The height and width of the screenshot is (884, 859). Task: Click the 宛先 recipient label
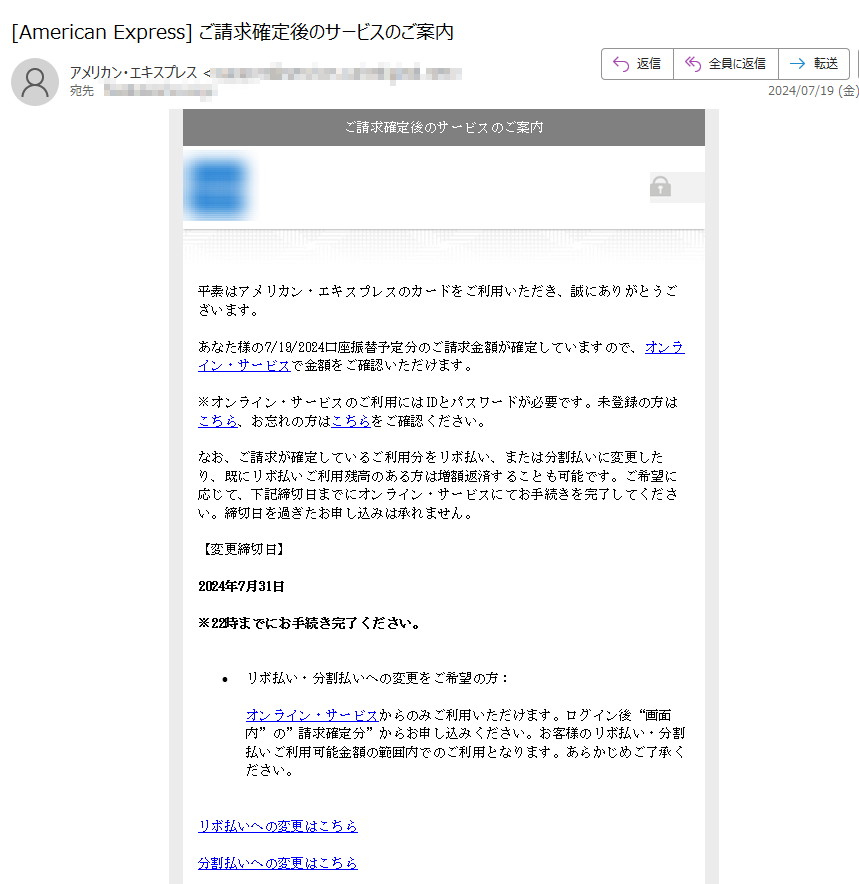pyautogui.click(x=82, y=91)
